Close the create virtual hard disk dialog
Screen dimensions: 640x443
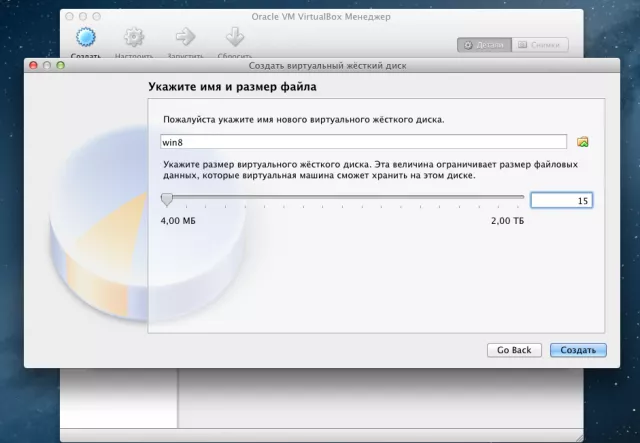pyautogui.click(x=33, y=65)
